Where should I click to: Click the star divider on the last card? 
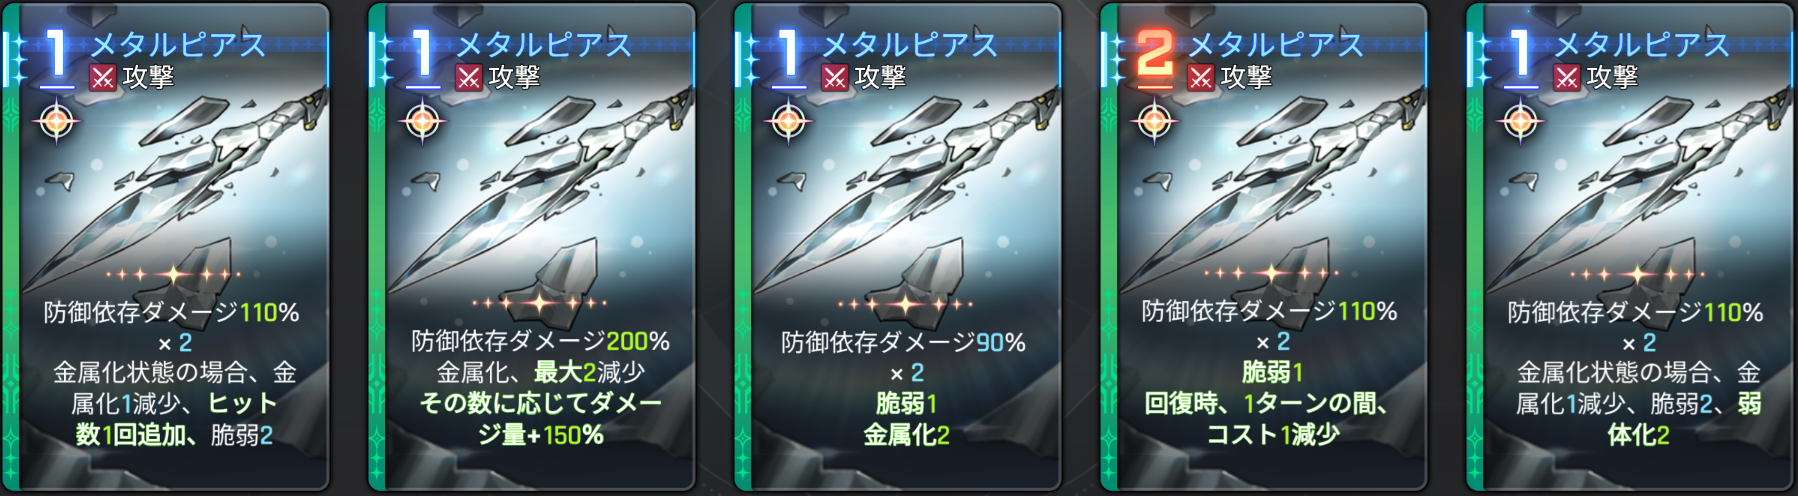[1637, 273]
